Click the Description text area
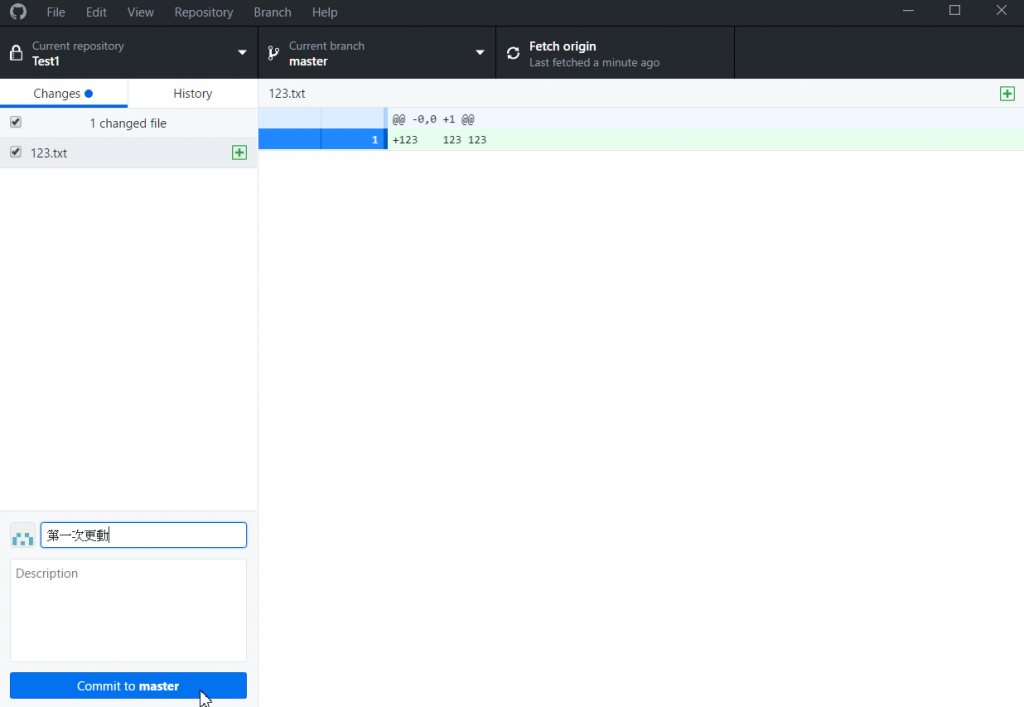1024x707 pixels. pyautogui.click(x=128, y=610)
